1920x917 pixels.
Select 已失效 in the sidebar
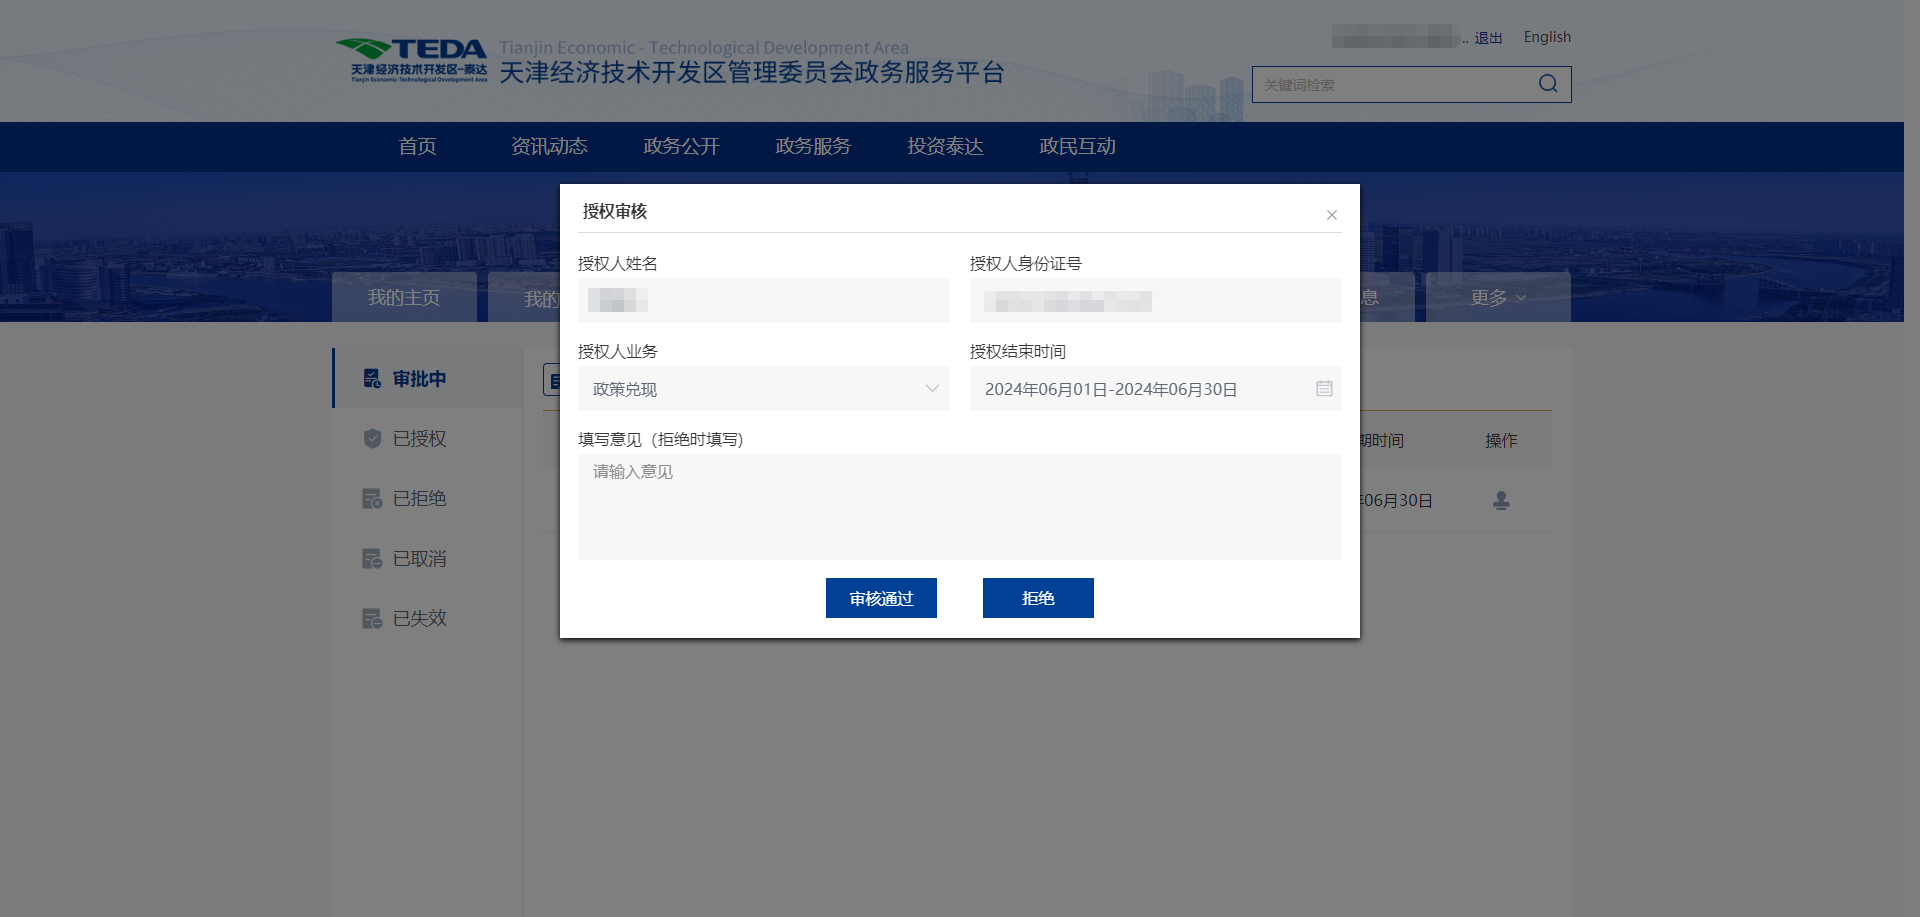tap(428, 618)
